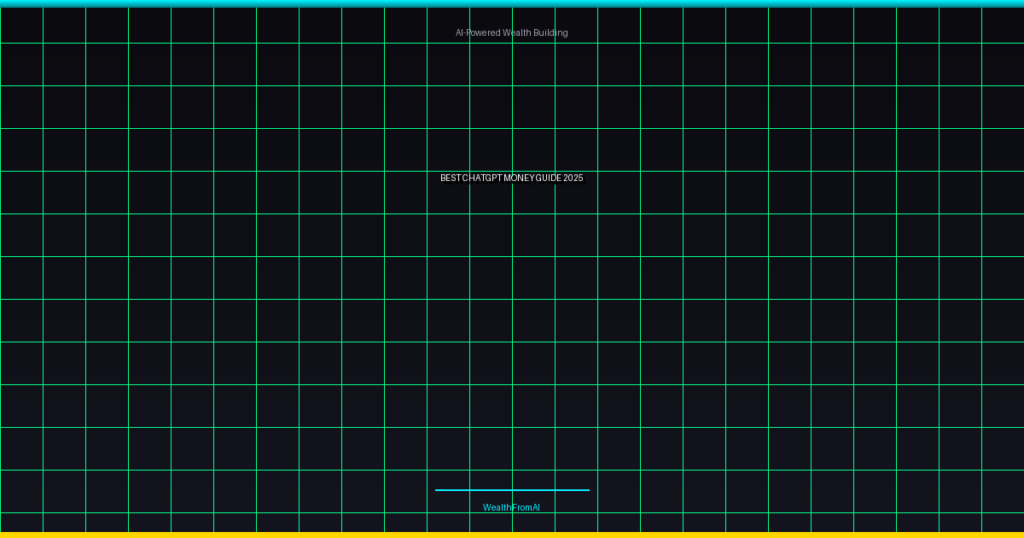
Task: Click the cyan bar along the top edge
Action: (x=512, y=3)
